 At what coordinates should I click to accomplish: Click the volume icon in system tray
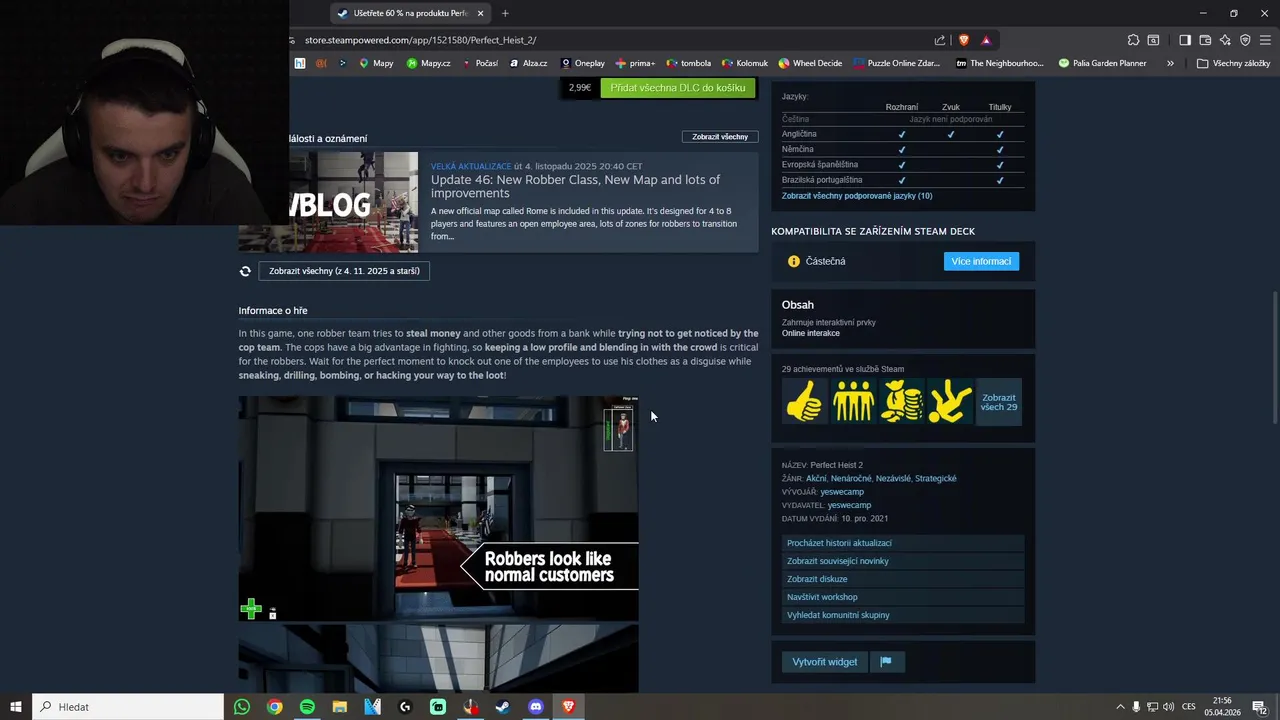1169,707
